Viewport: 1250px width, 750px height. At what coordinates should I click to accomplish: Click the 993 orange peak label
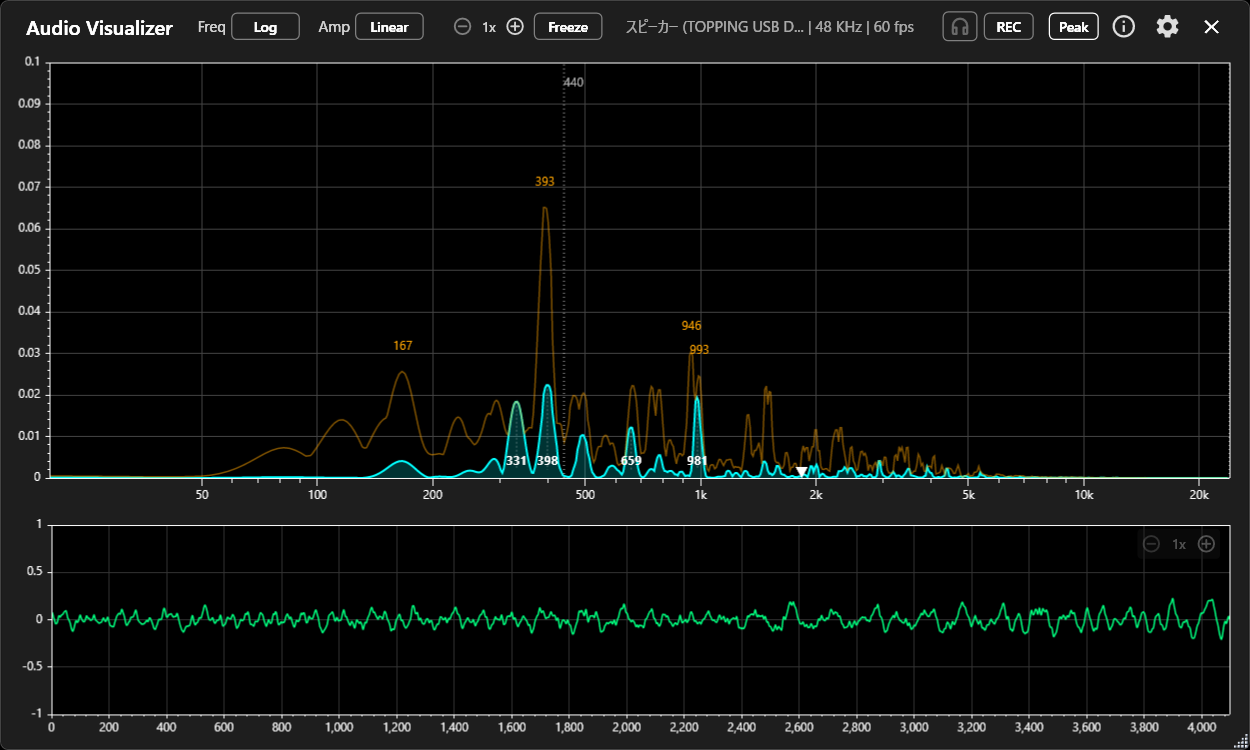[x=699, y=350]
